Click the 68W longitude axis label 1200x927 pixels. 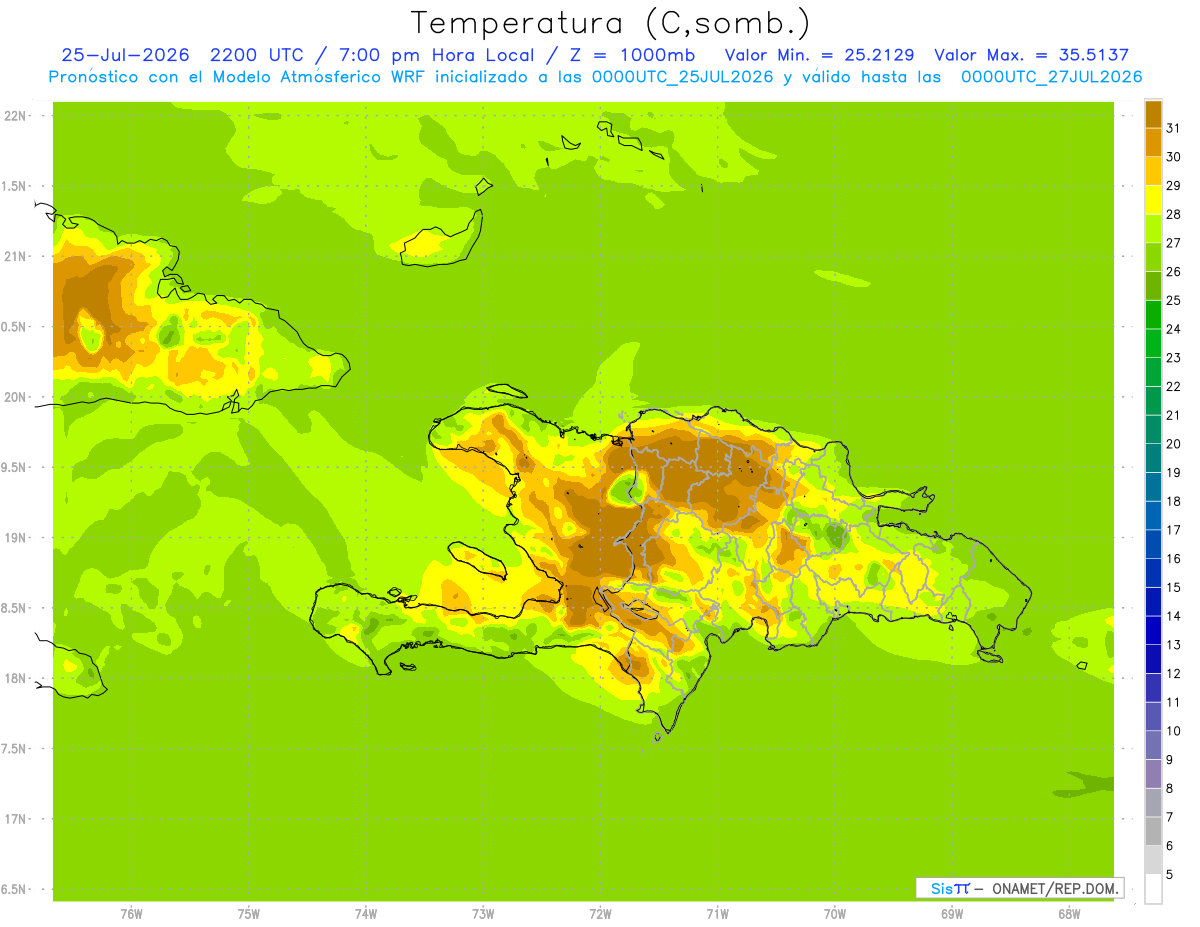coord(1069,913)
